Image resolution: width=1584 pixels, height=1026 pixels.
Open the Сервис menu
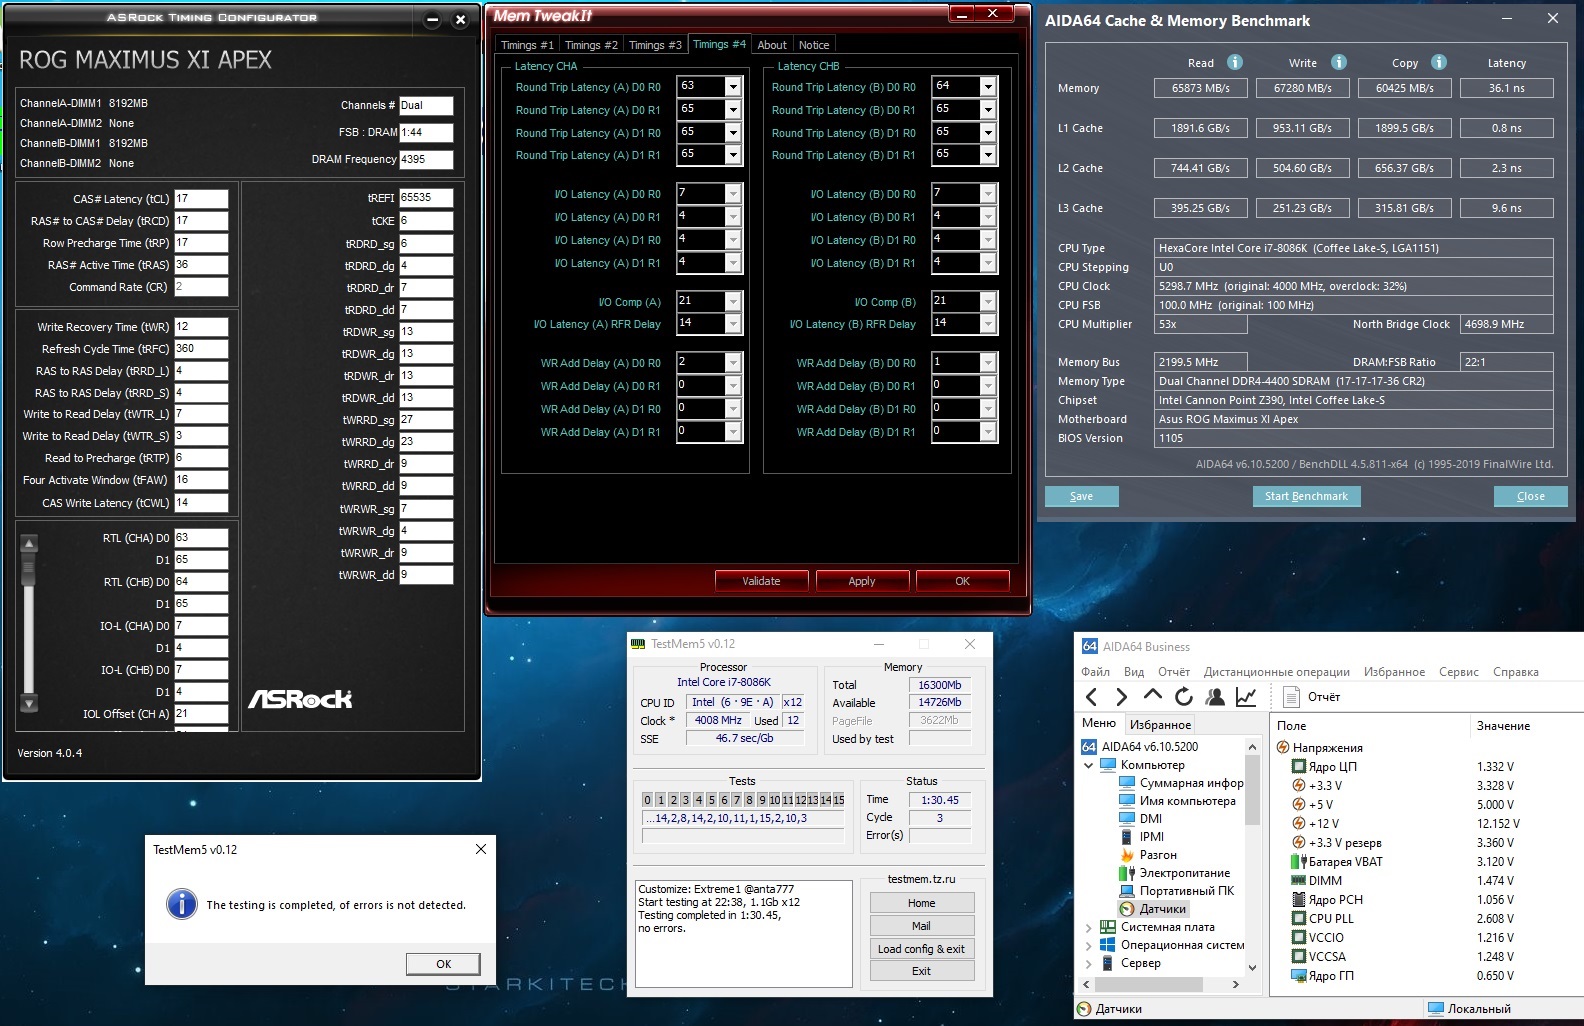click(1458, 672)
